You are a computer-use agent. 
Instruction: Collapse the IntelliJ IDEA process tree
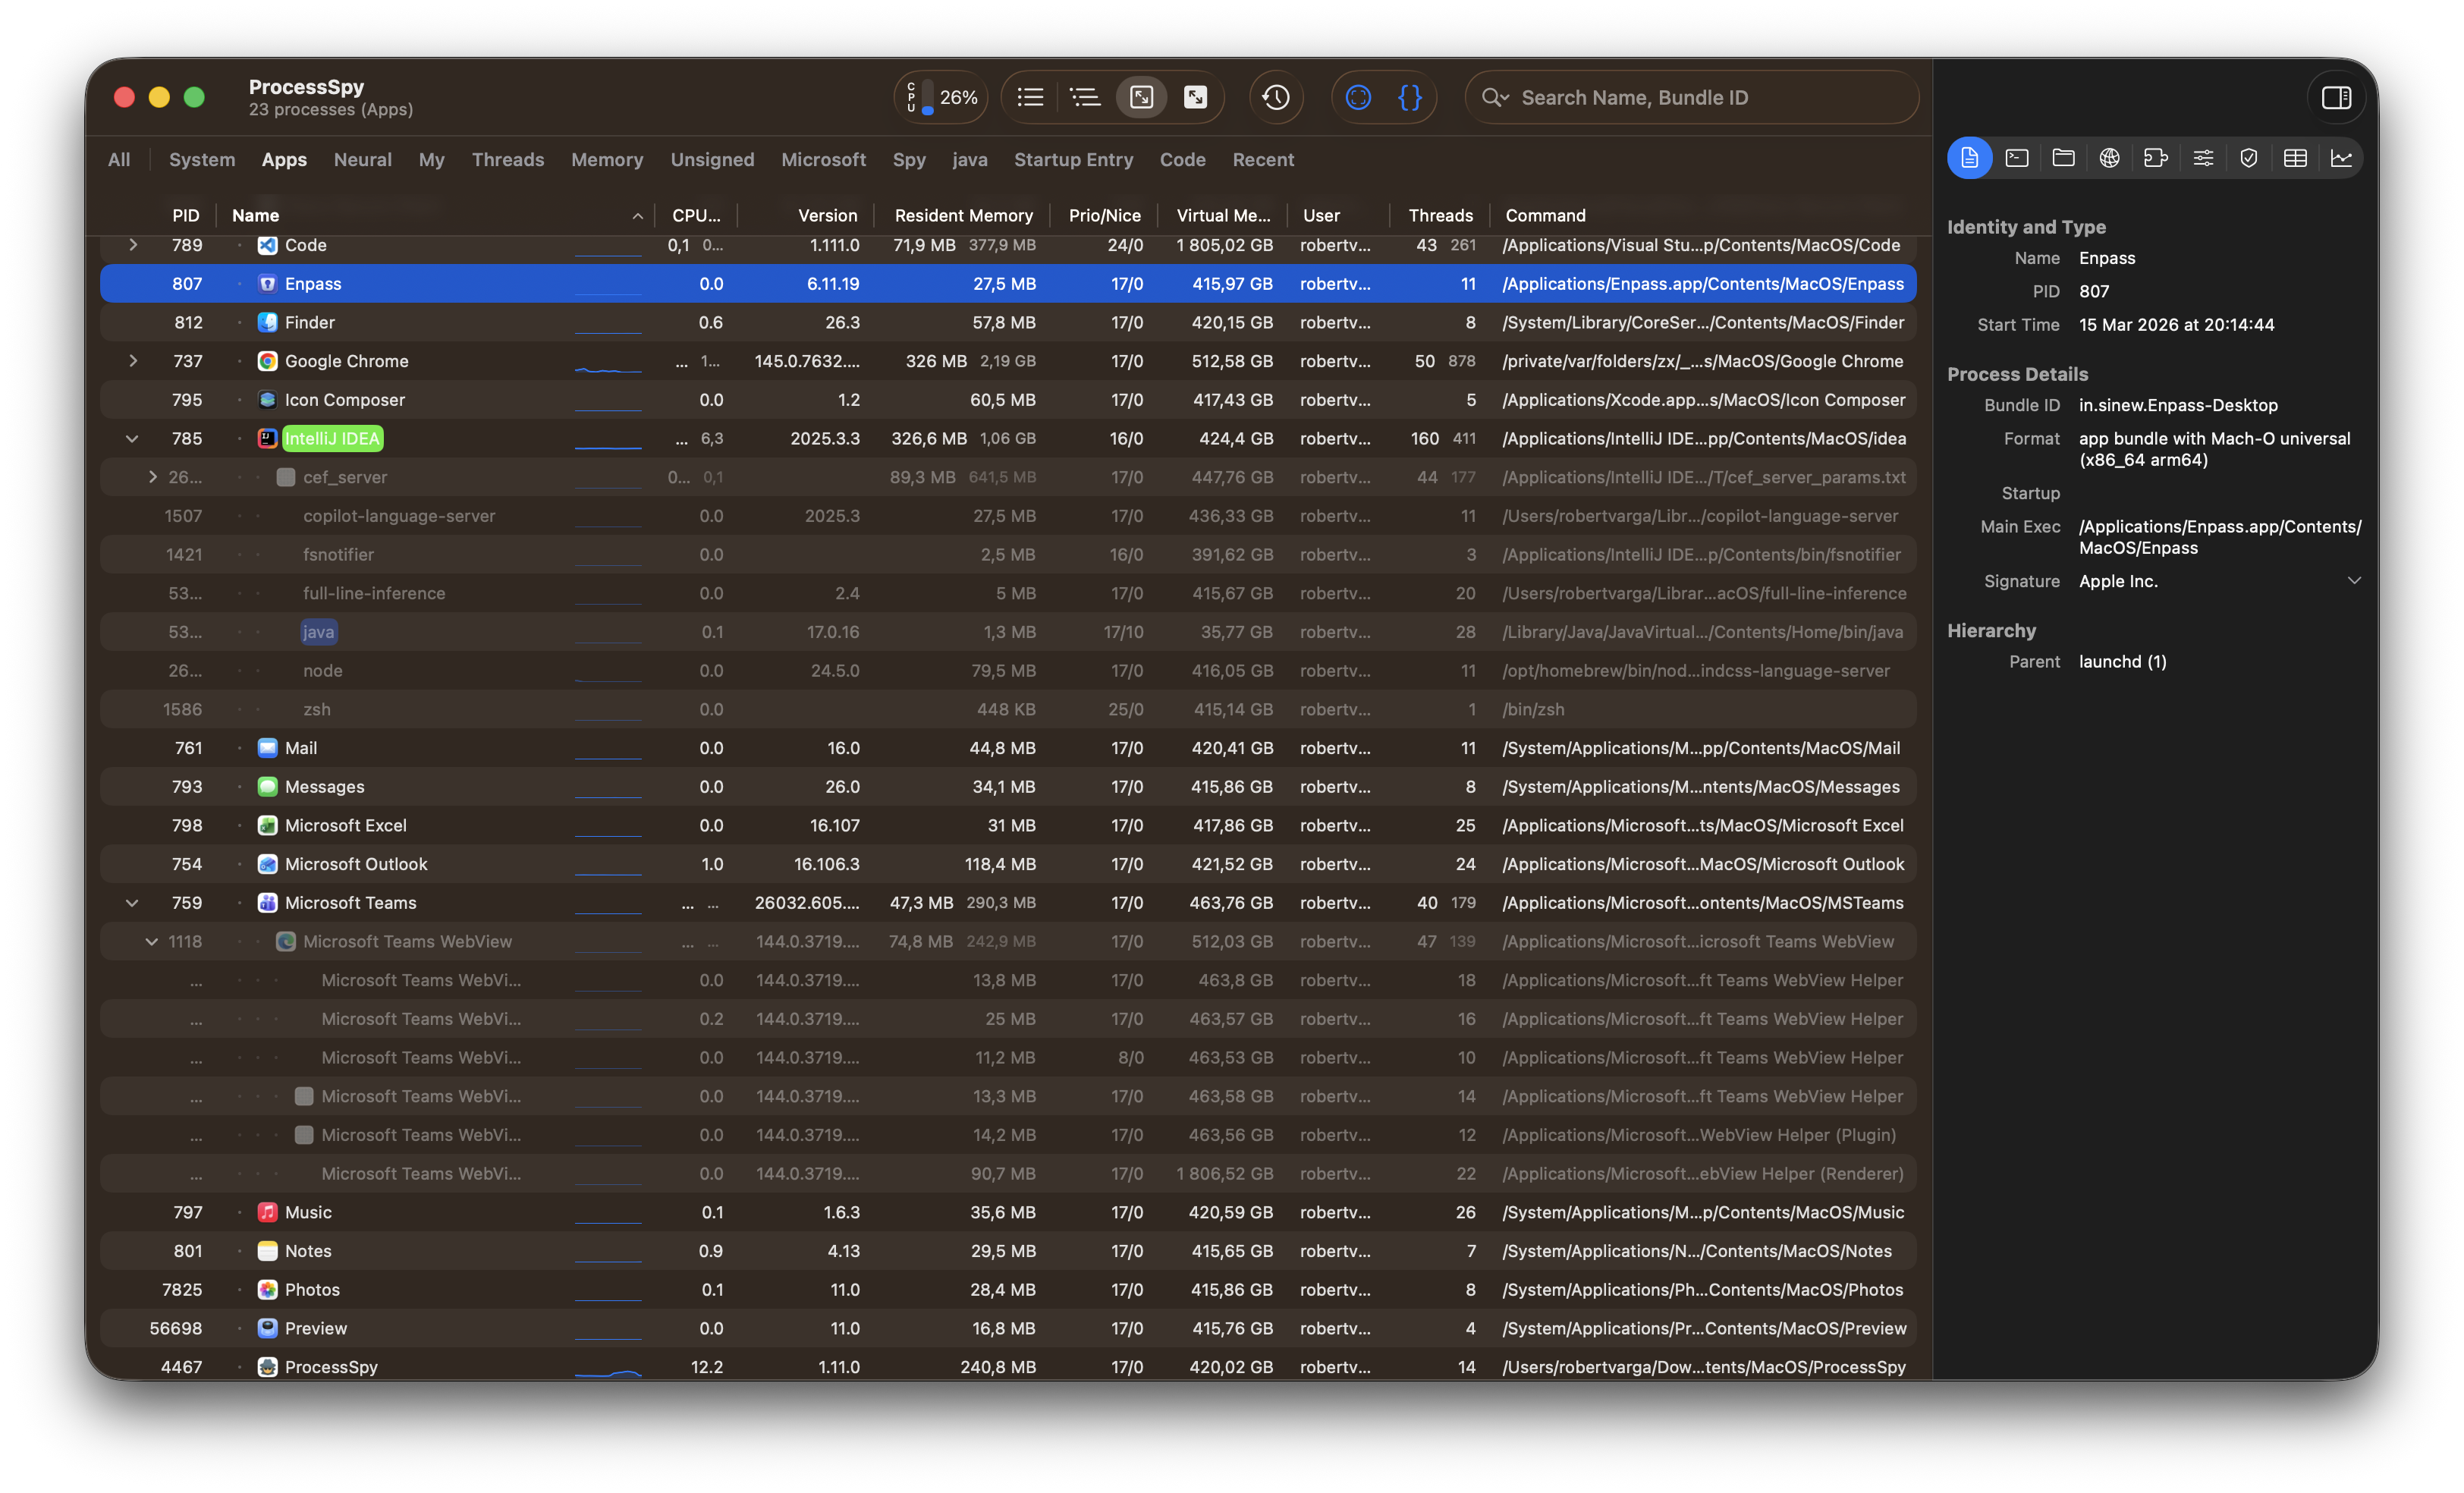pos(132,439)
